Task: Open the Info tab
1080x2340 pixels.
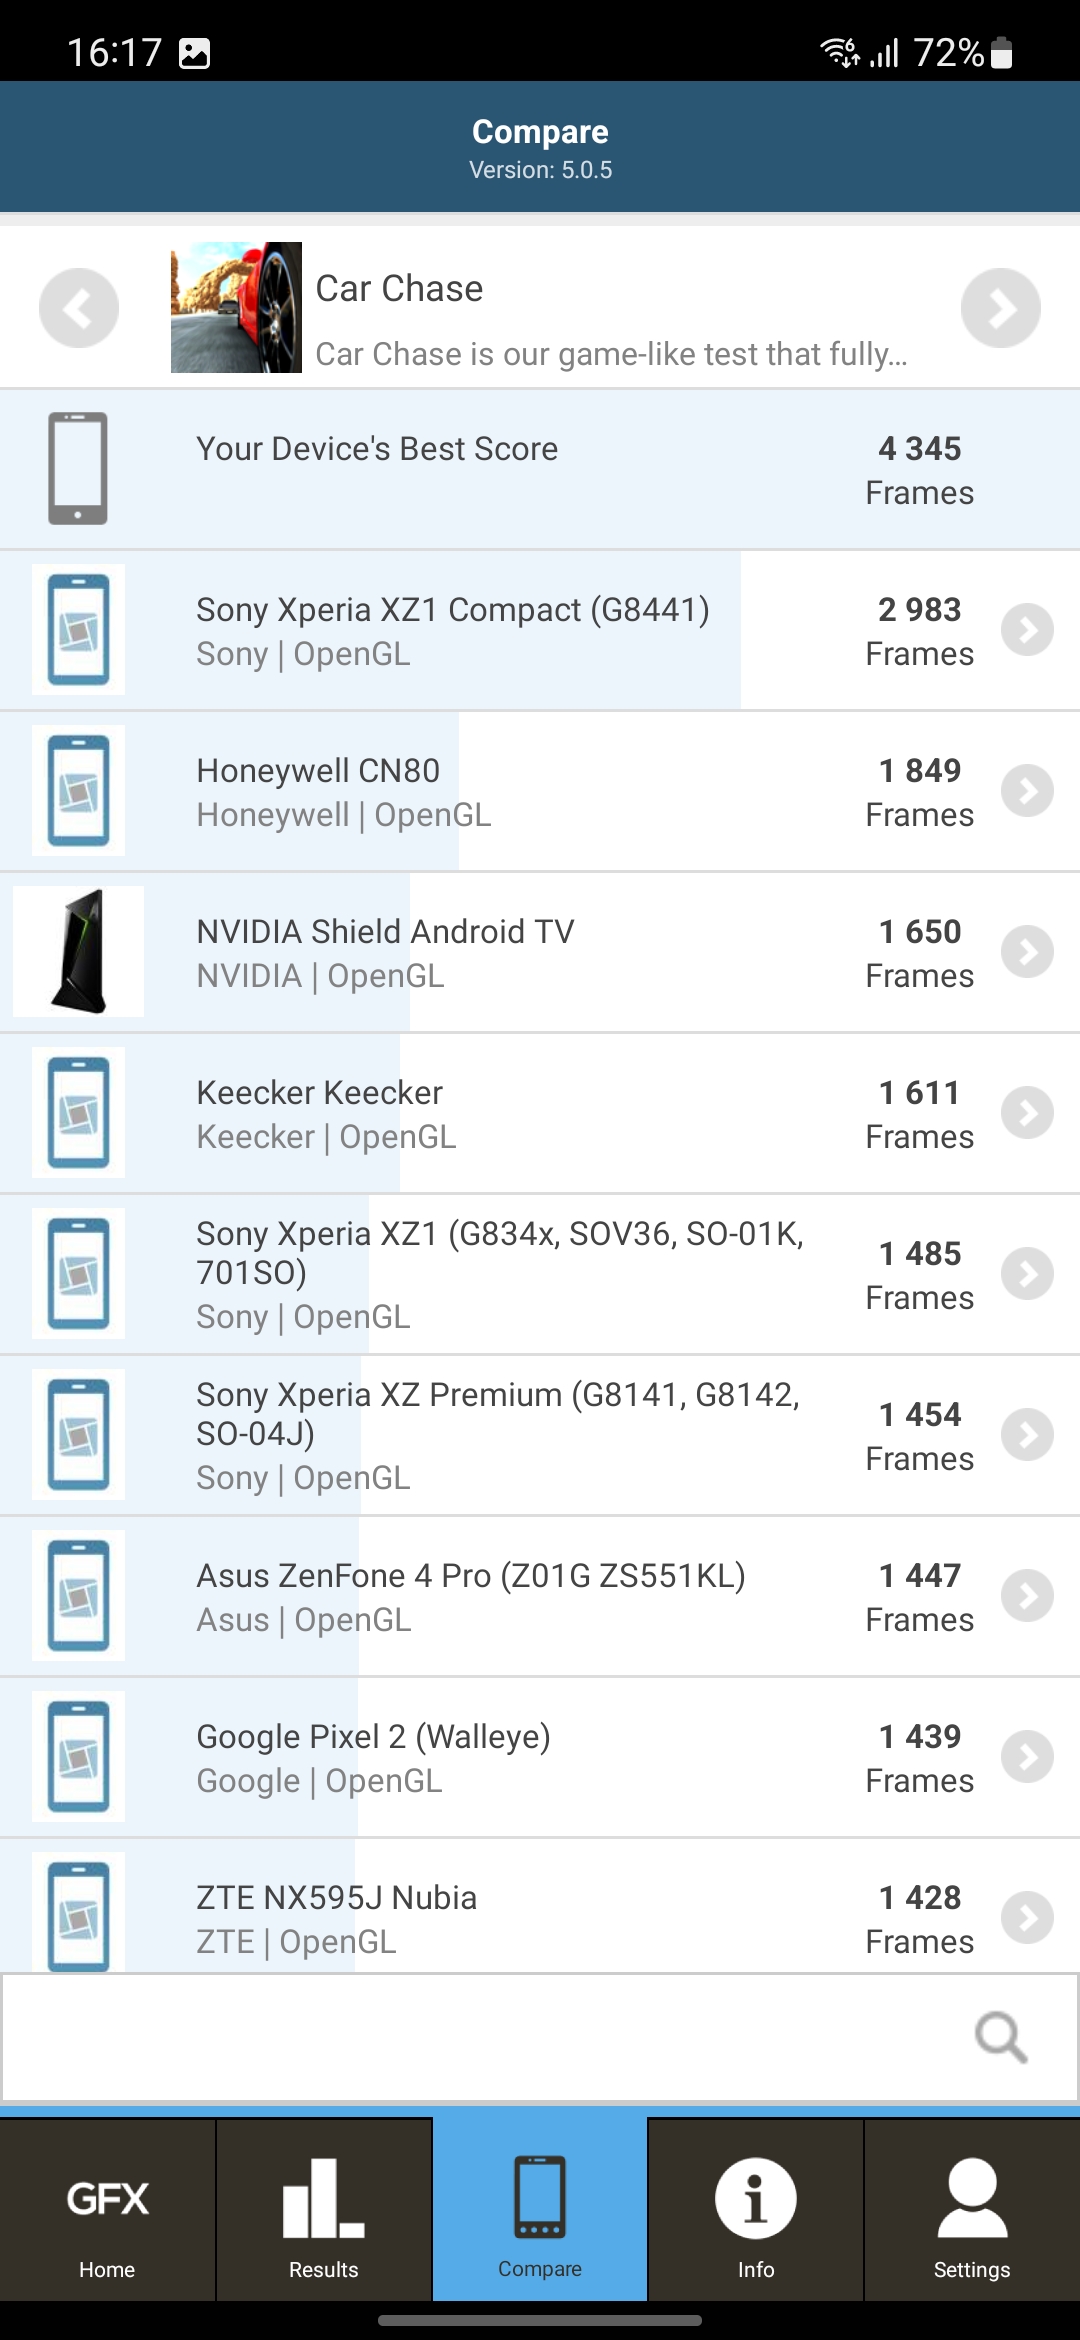Action: [755, 2212]
